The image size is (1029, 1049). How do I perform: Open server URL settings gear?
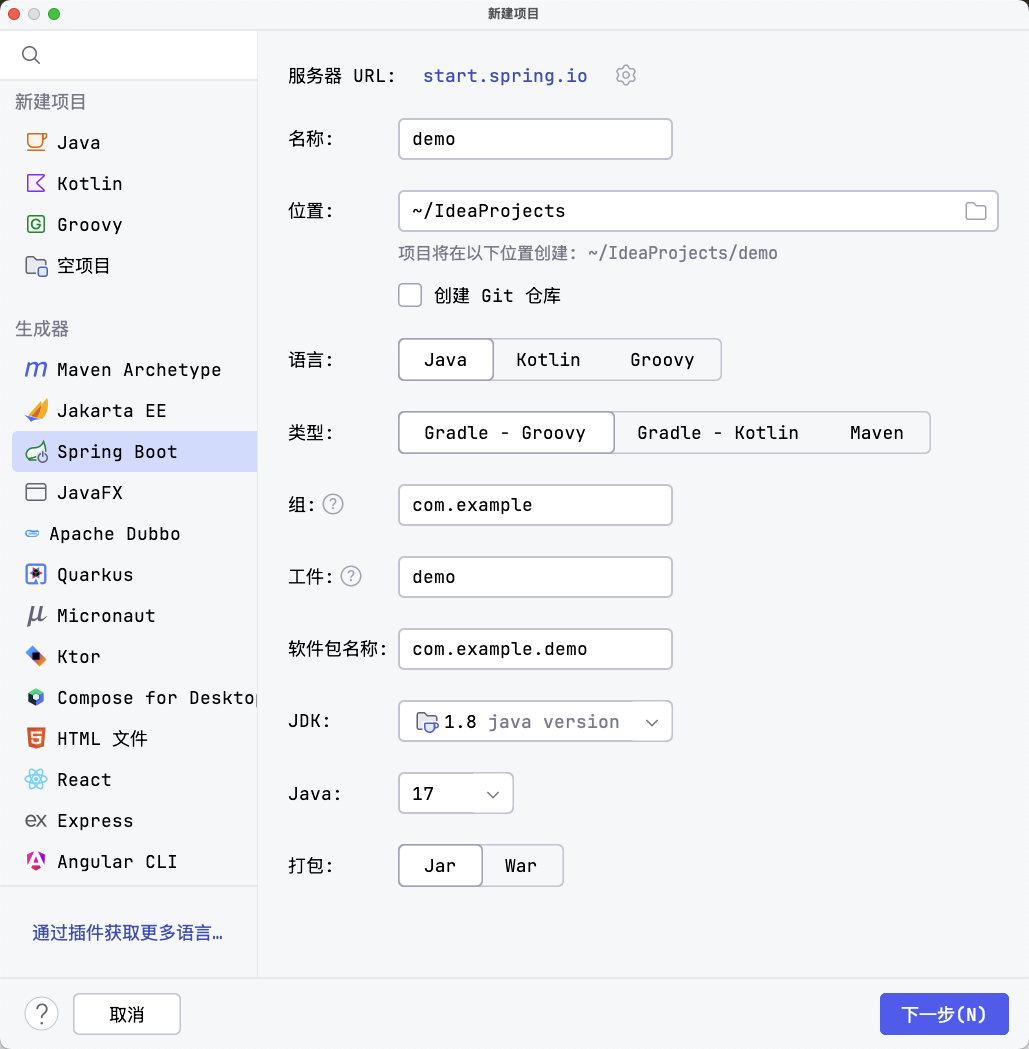(626, 75)
